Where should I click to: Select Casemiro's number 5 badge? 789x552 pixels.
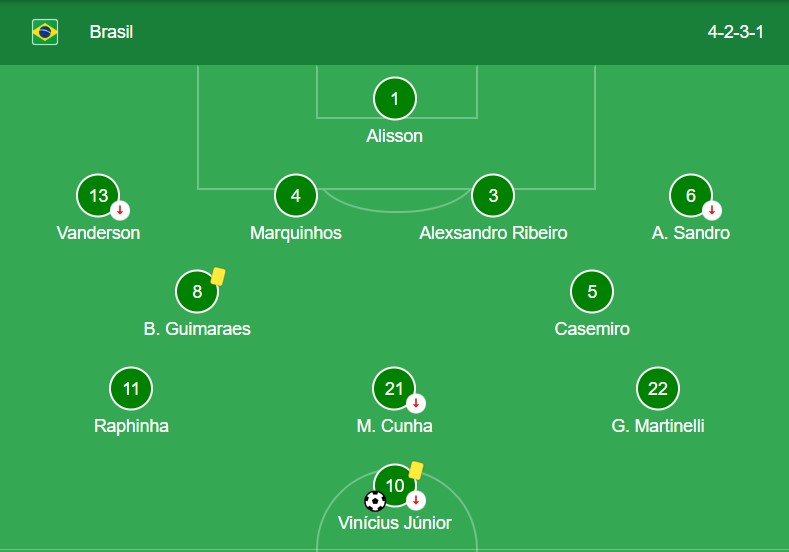coord(592,292)
